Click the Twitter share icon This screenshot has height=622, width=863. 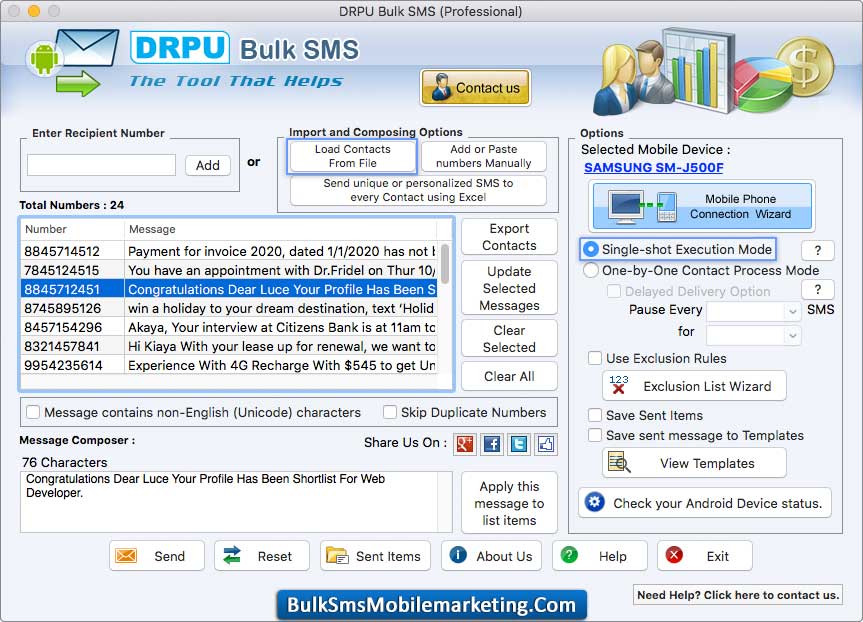[519, 444]
